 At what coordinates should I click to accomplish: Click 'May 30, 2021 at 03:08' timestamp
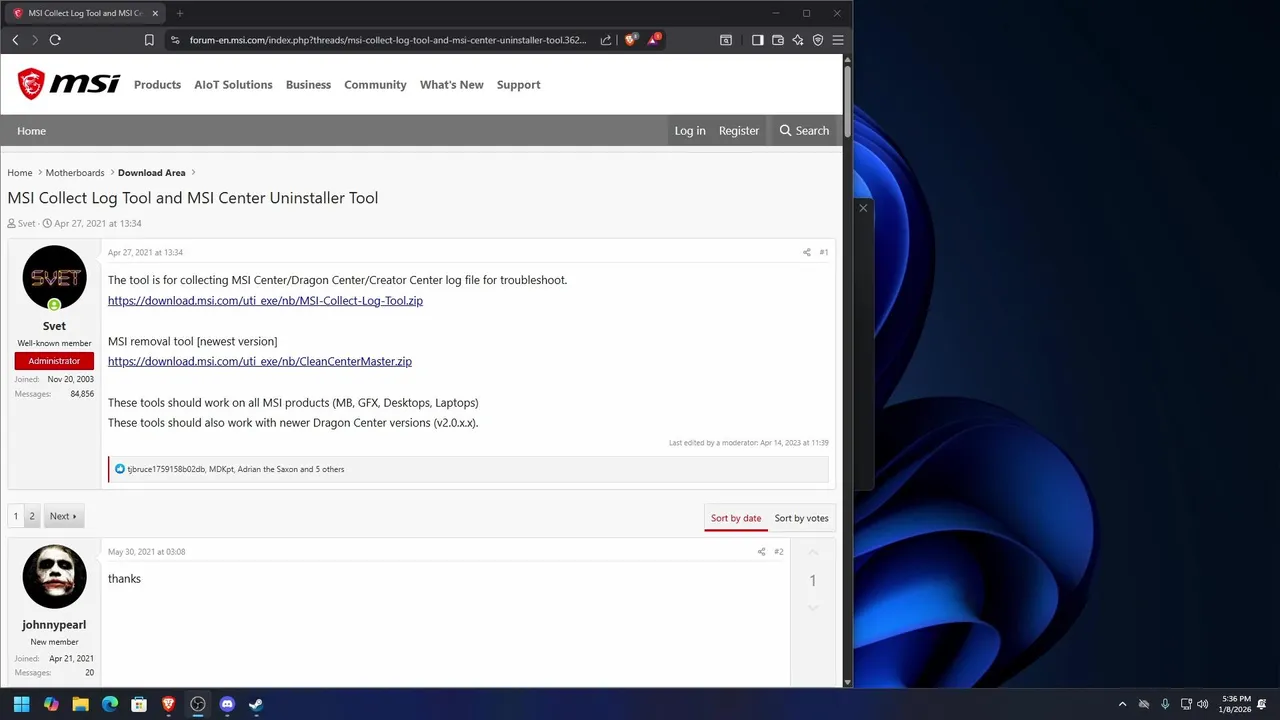[x=146, y=552]
